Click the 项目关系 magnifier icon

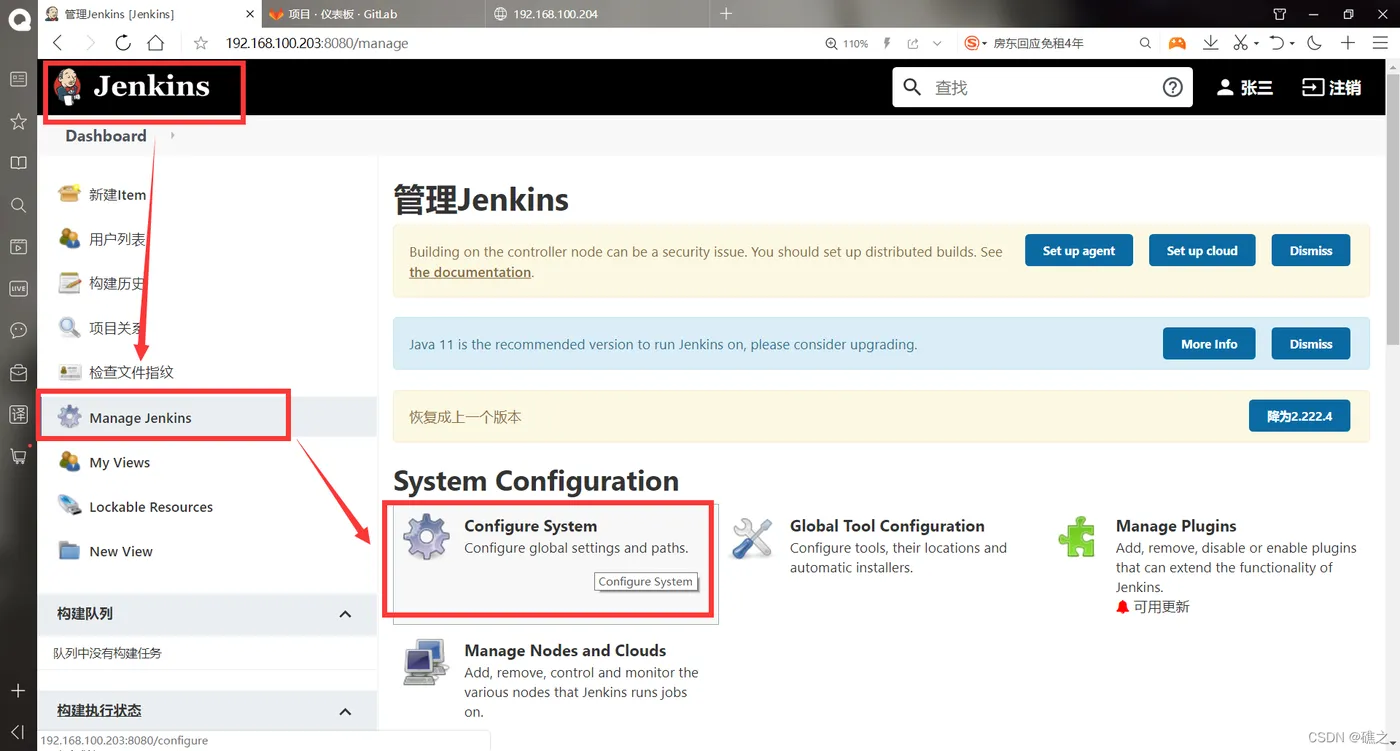tap(69, 327)
